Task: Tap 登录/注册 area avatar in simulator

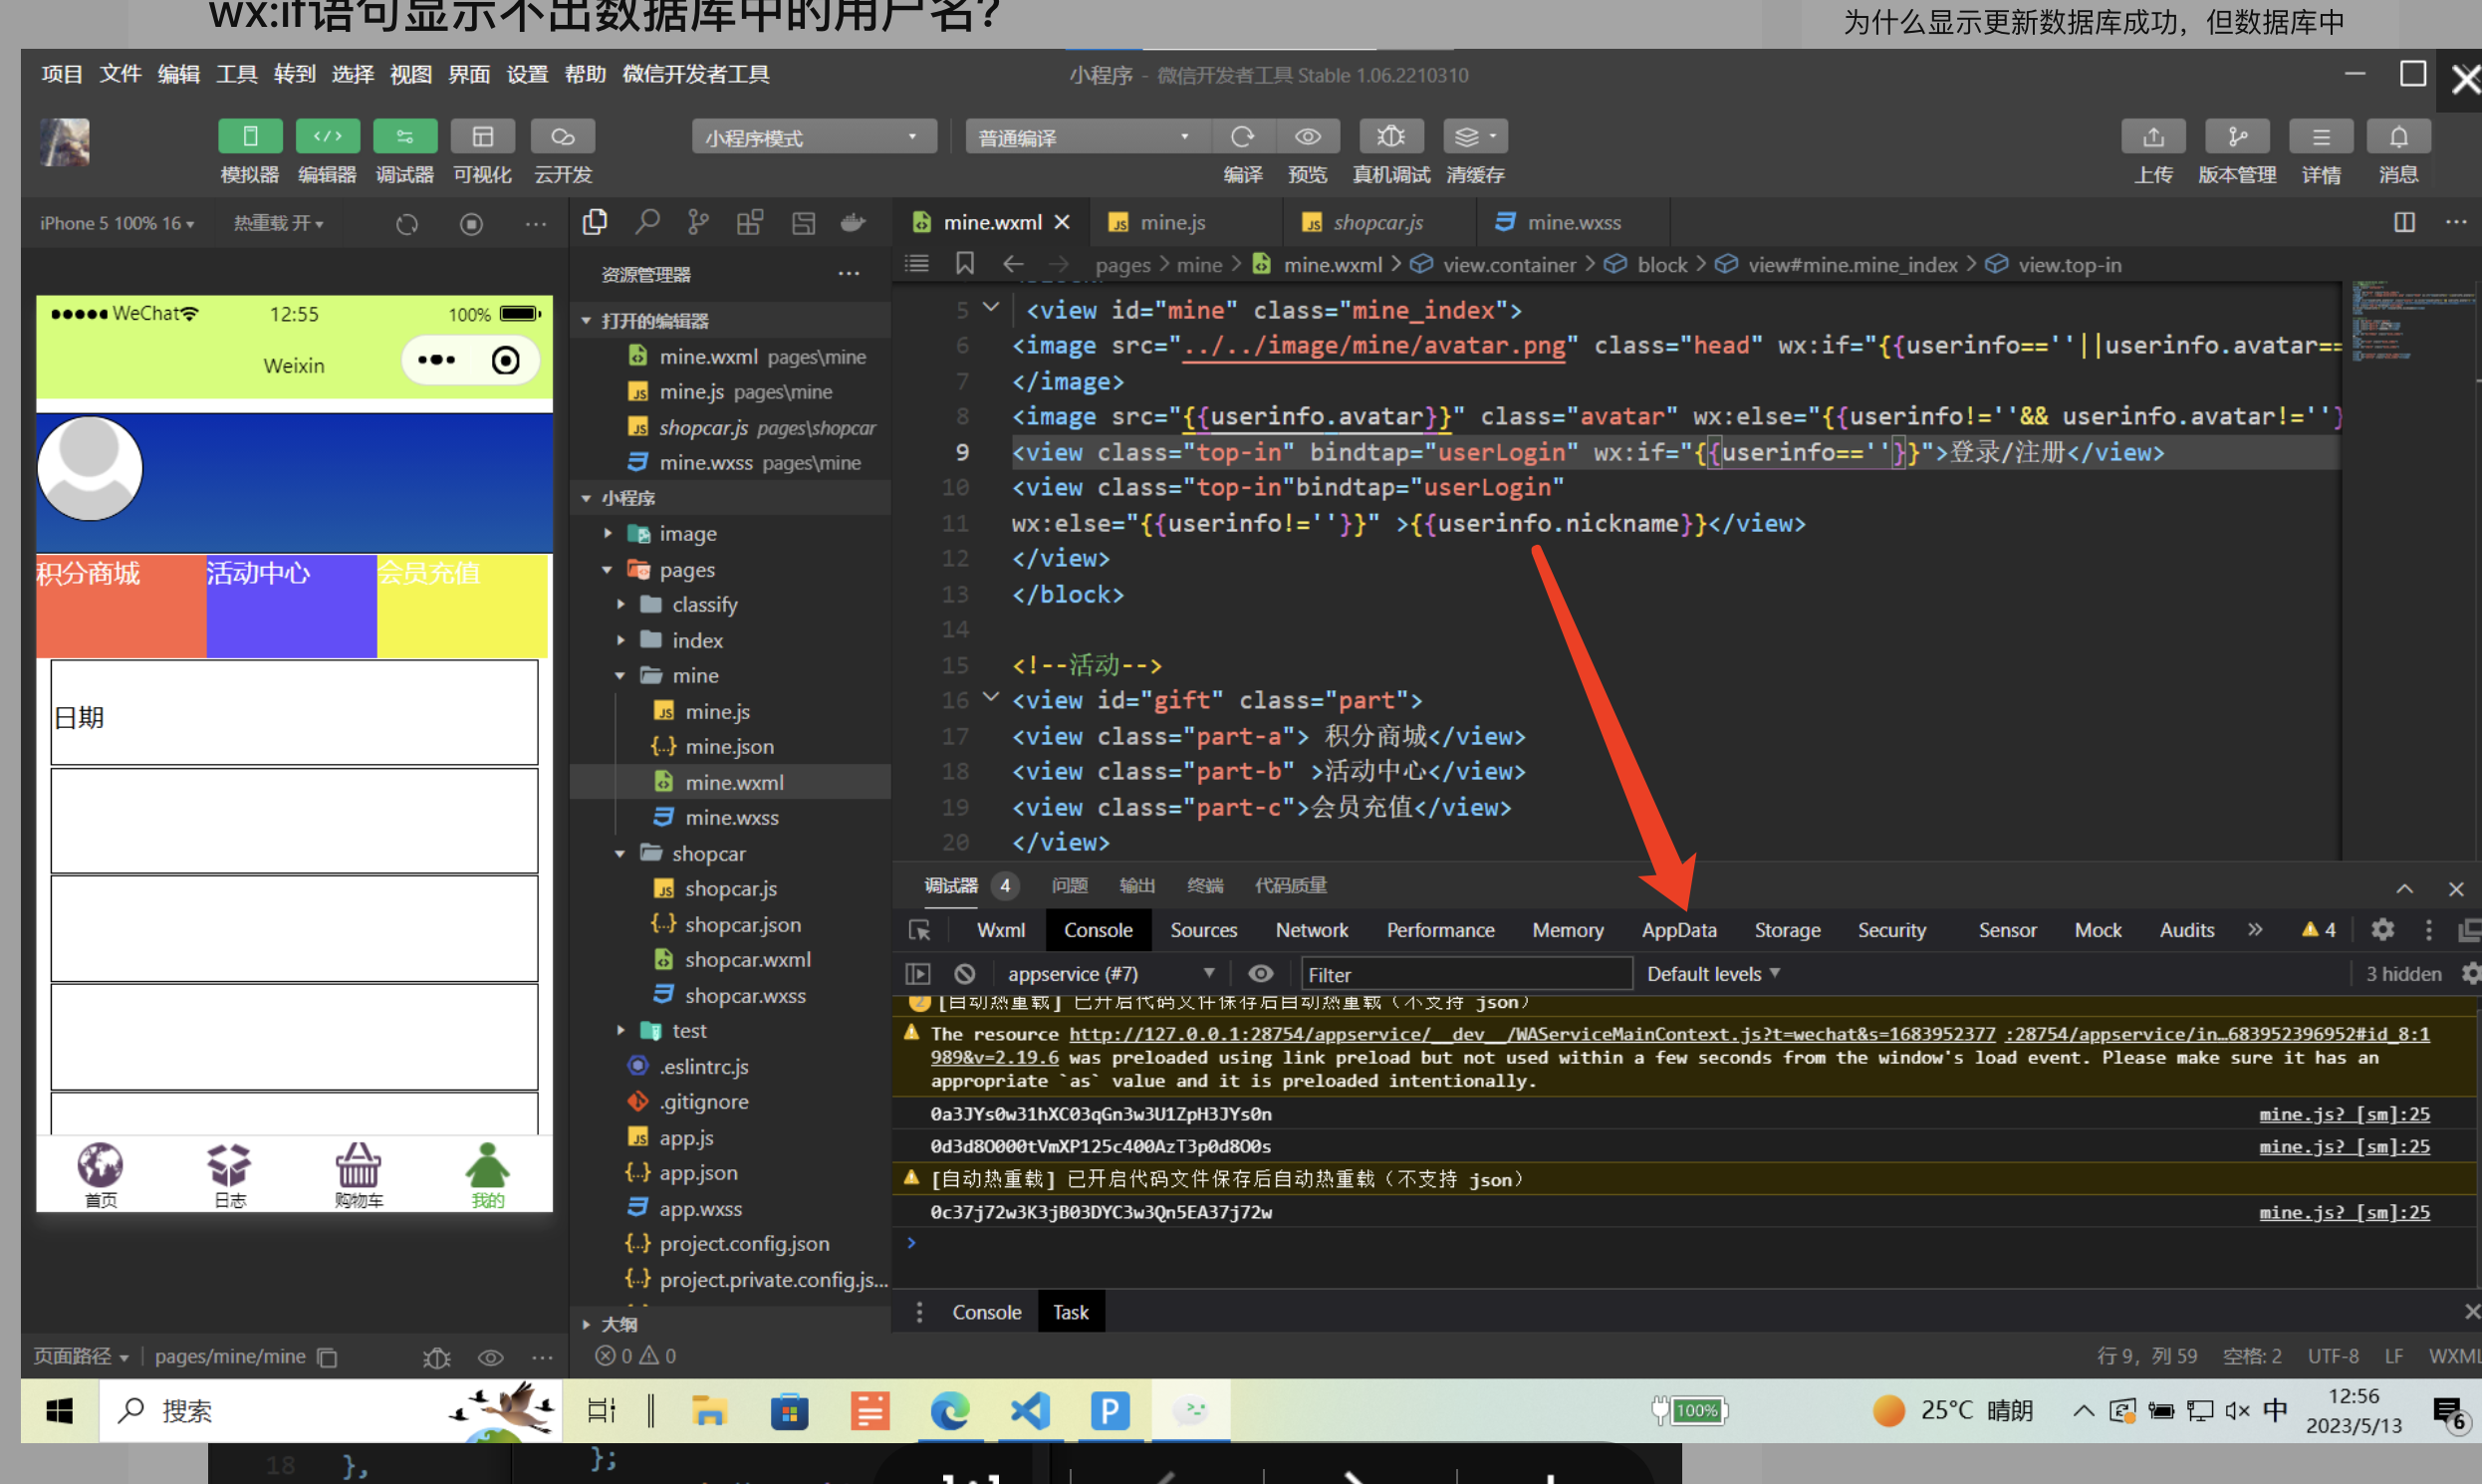Action: (90, 468)
